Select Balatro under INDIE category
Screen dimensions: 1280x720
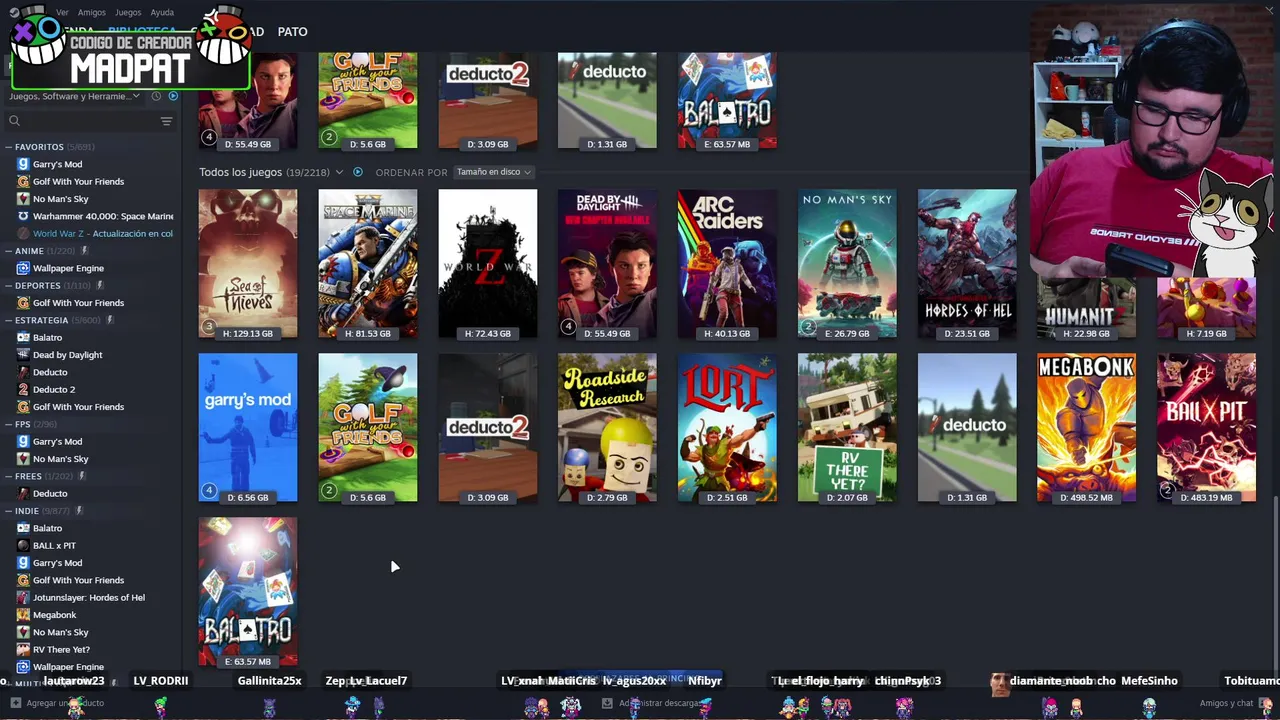pos(47,528)
